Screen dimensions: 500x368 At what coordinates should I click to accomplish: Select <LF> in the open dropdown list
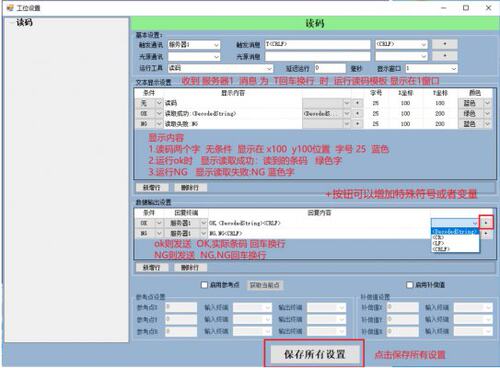click(x=455, y=243)
